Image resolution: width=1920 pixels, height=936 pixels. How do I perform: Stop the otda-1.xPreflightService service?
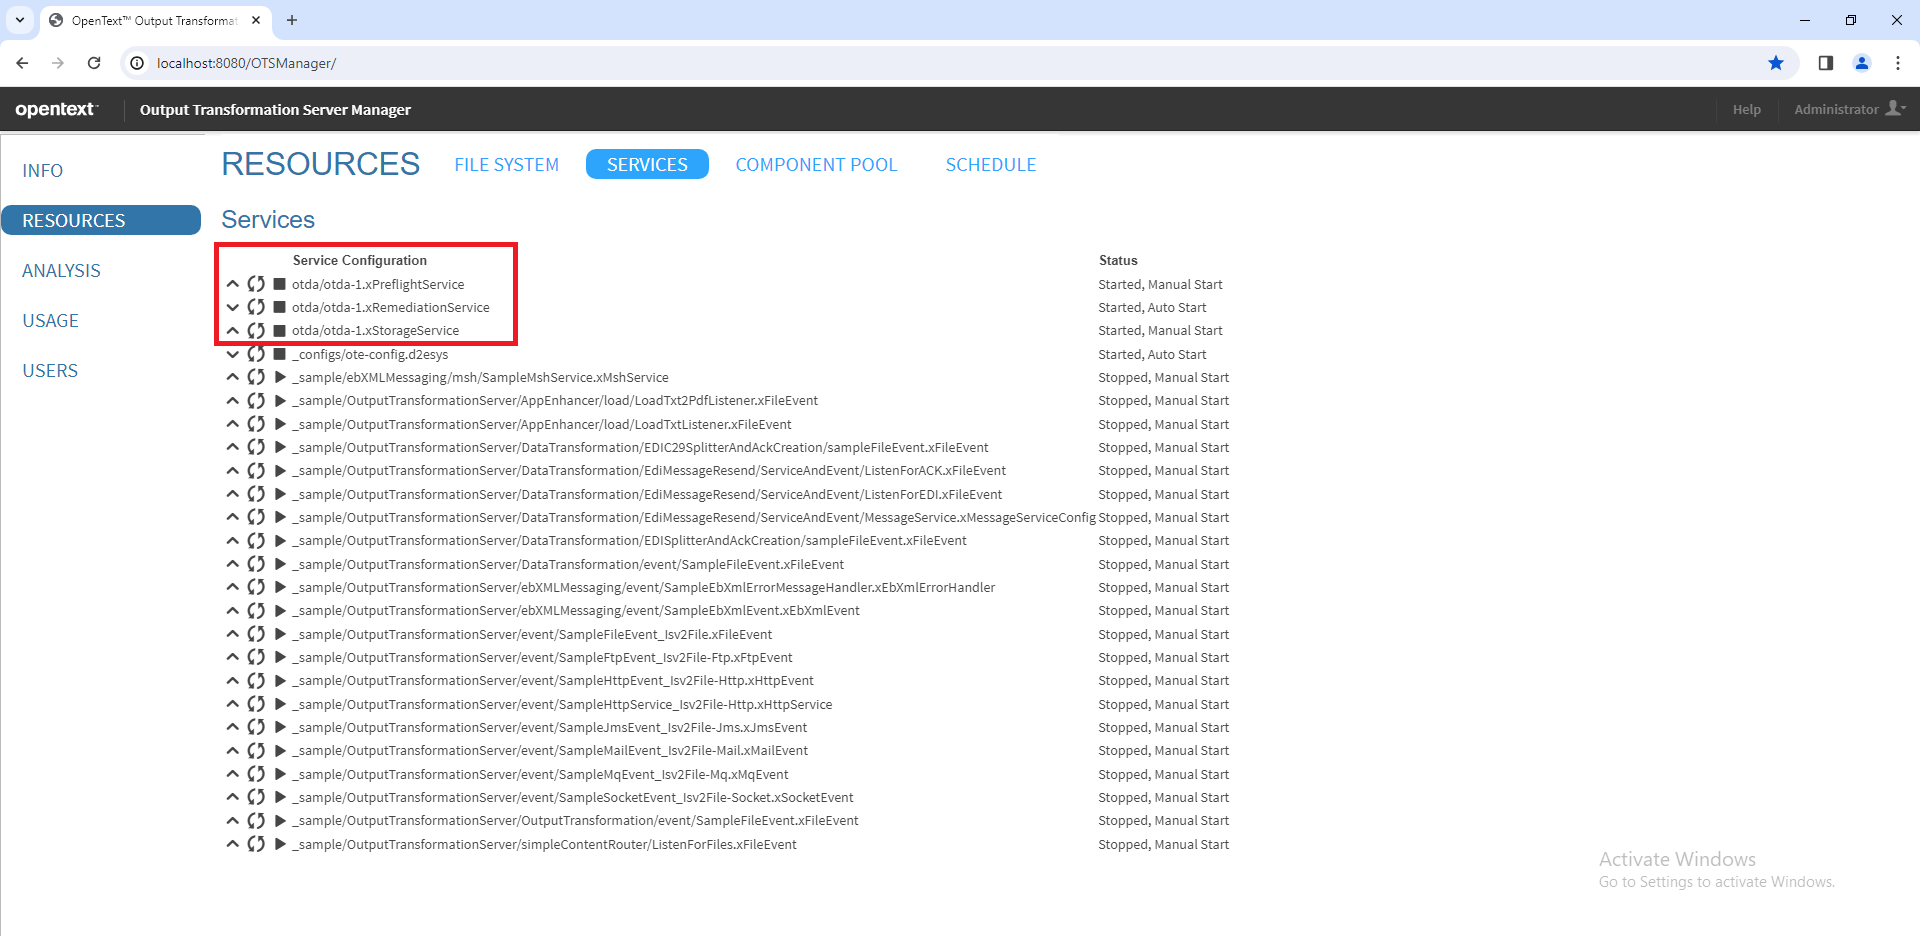click(x=280, y=285)
